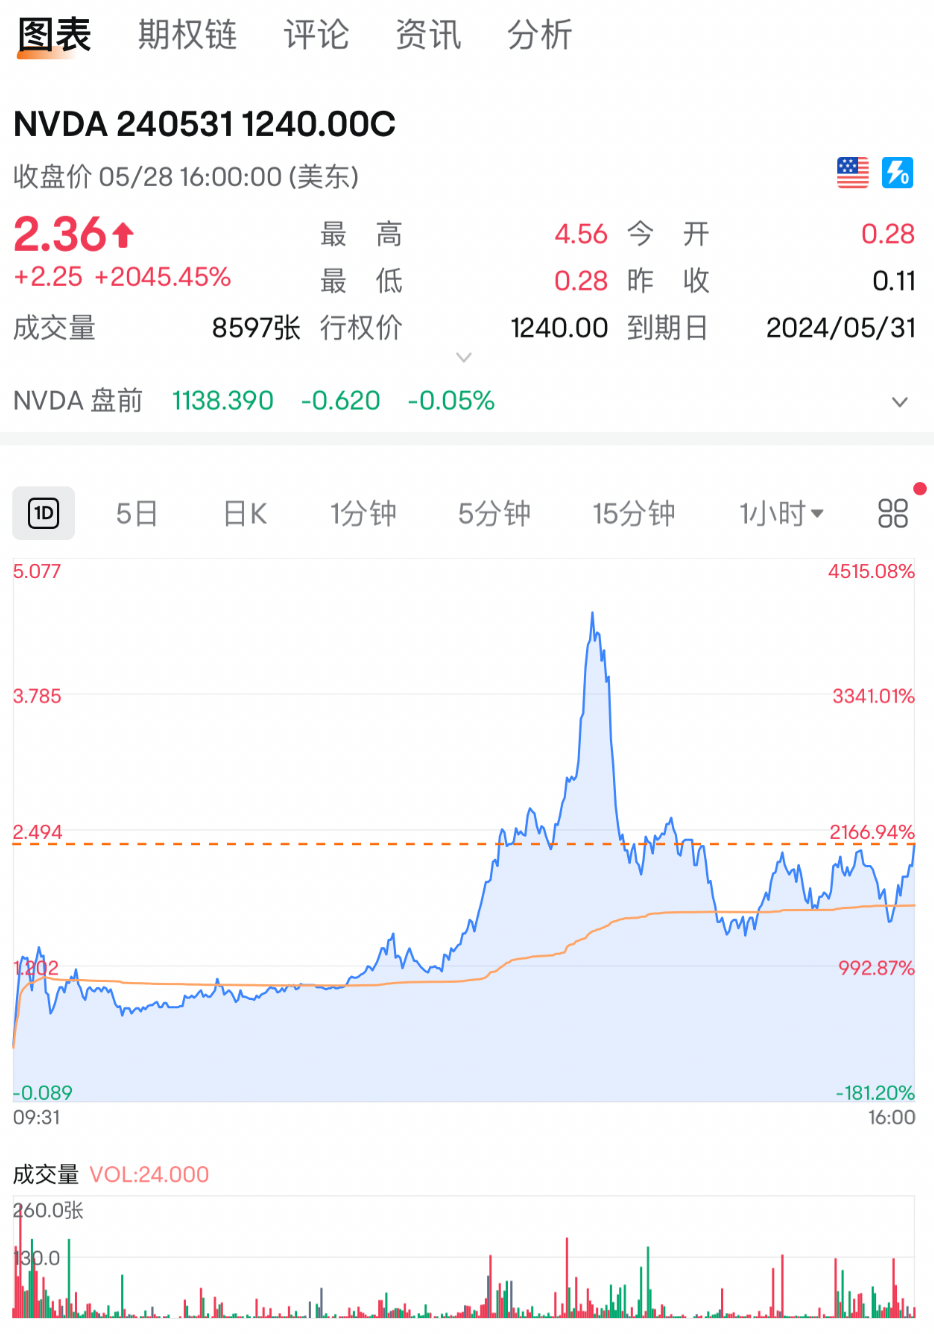Expand the quote details chevron

point(463,357)
